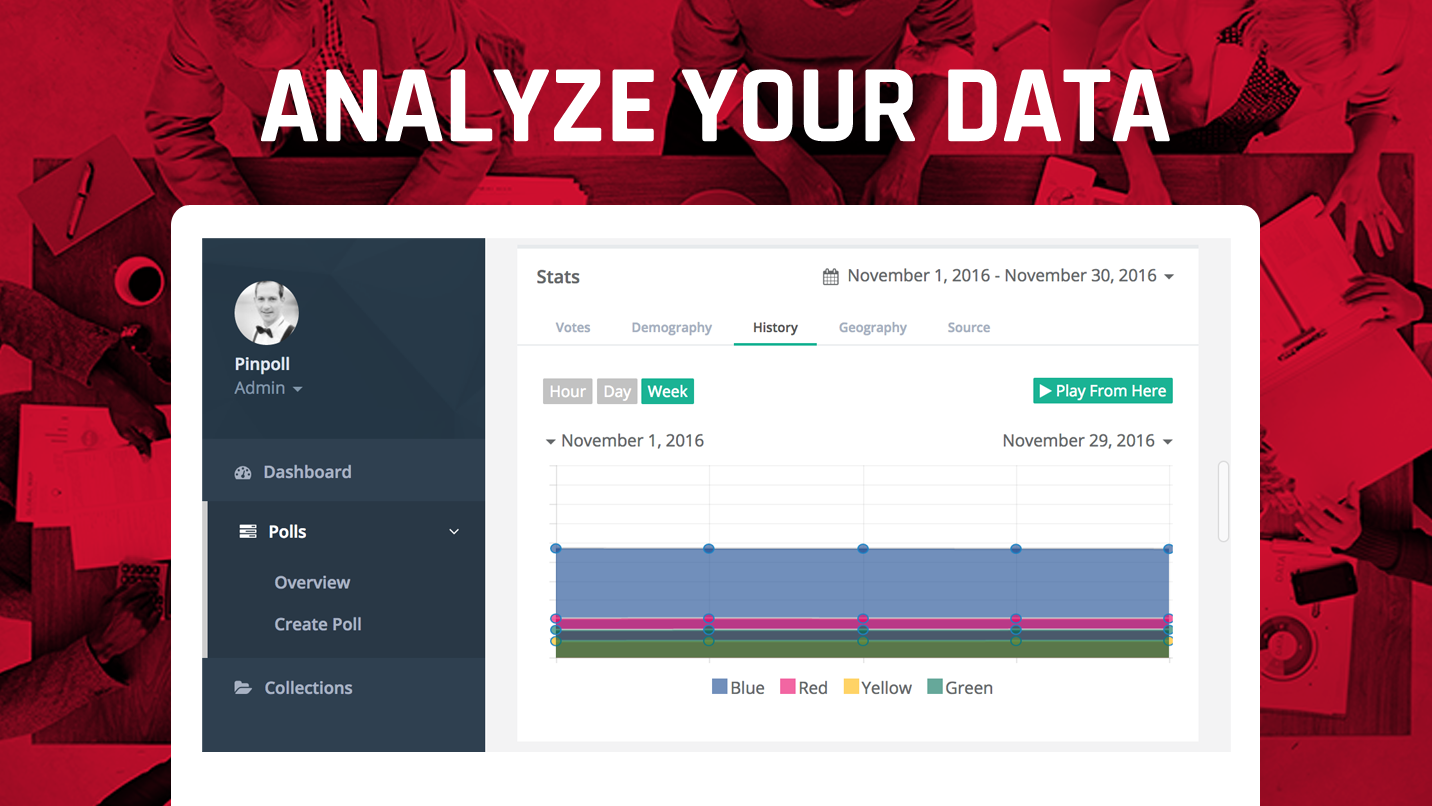Switch to the Demography tab
Screen dimensions: 1432x806
672,327
